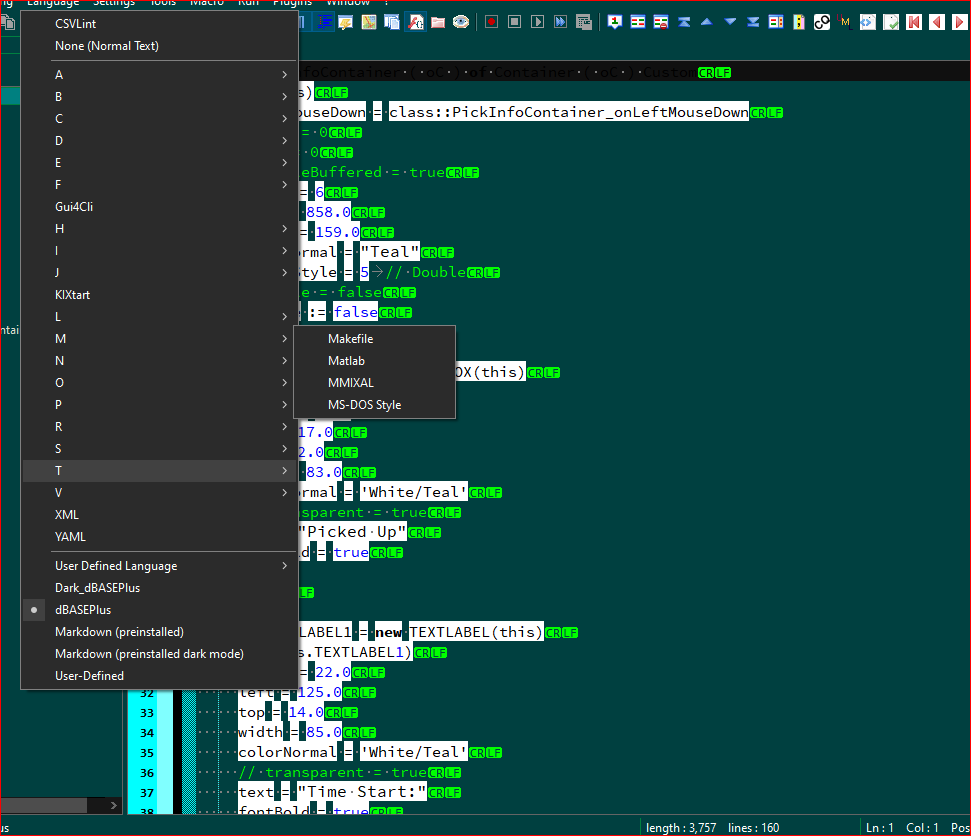Image resolution: width=971 pixels, height=836 pixels.
Task: Toggle the indent guide toolbar icon
Action: (x=324, y=22)
